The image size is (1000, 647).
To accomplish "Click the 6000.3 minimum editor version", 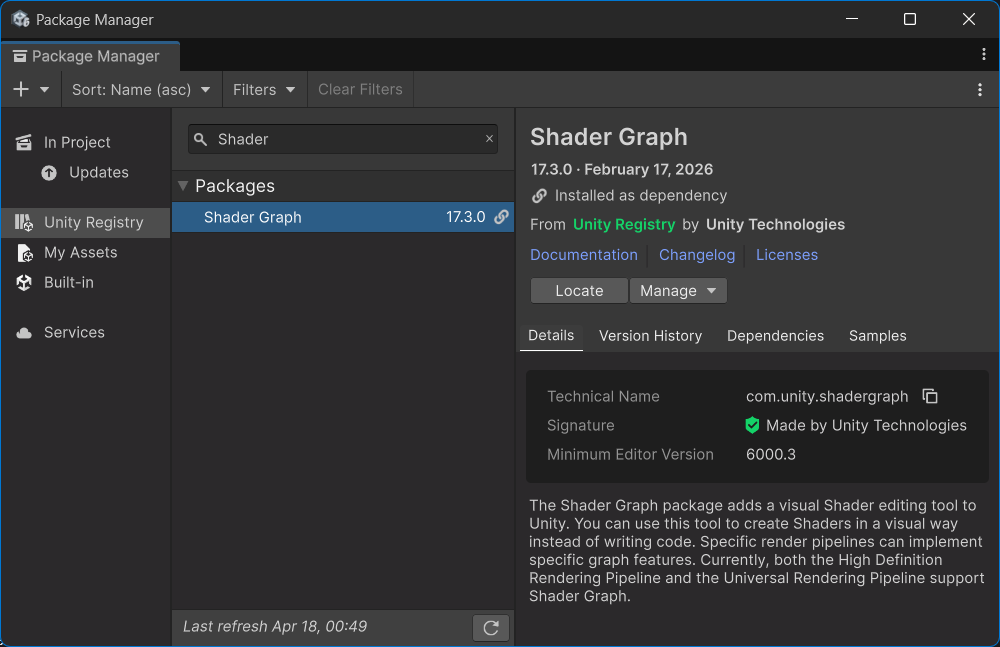I will [x=770, y=454].
